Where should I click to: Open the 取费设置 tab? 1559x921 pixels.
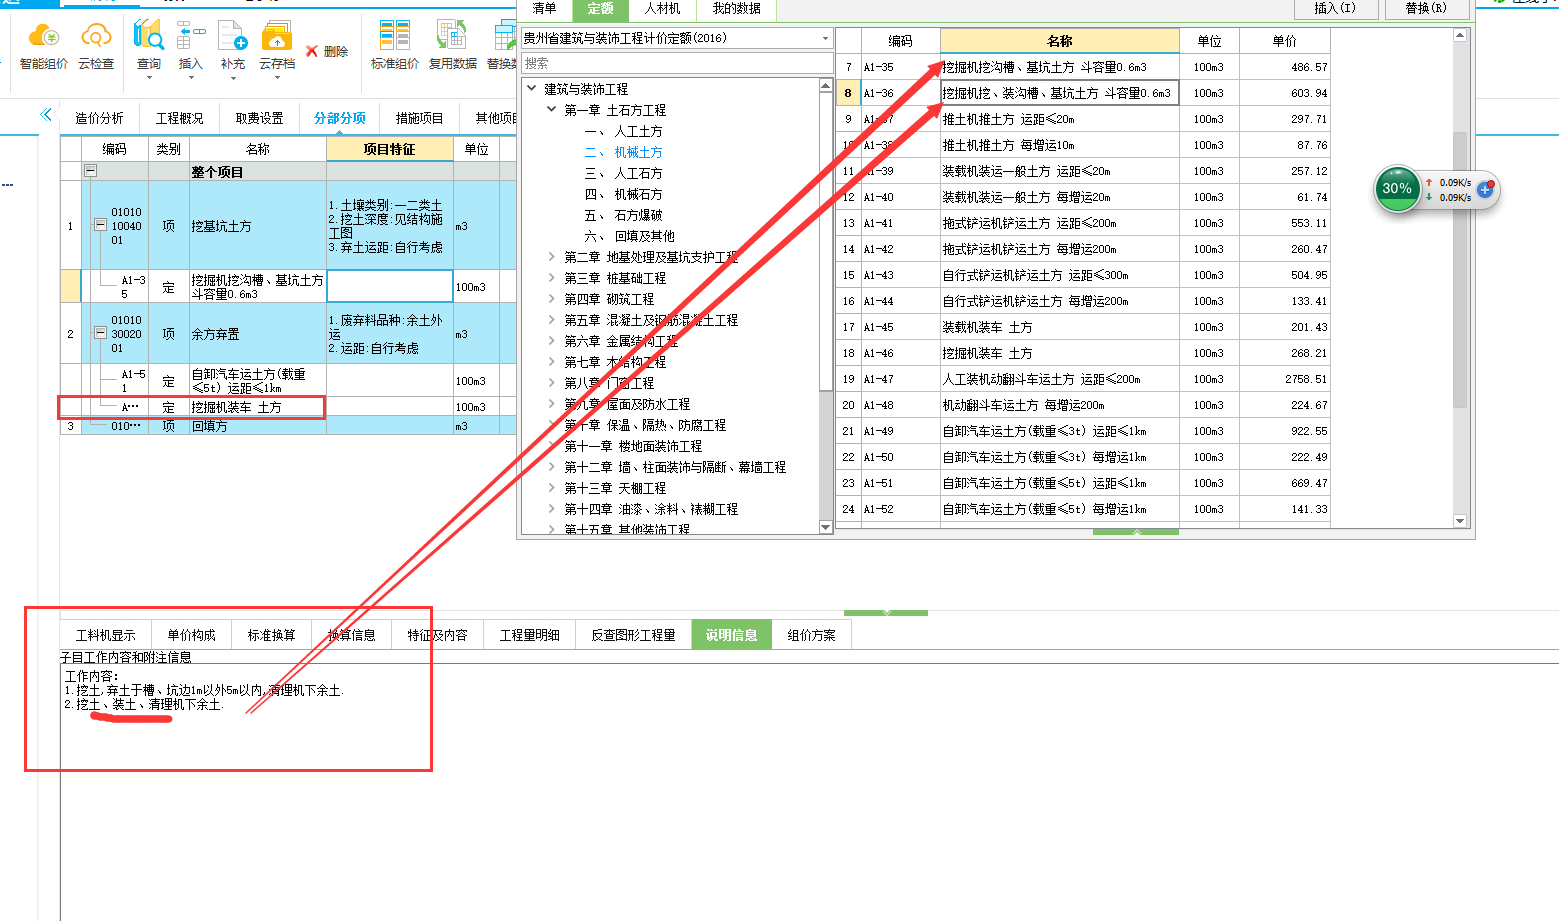(259, 118)
